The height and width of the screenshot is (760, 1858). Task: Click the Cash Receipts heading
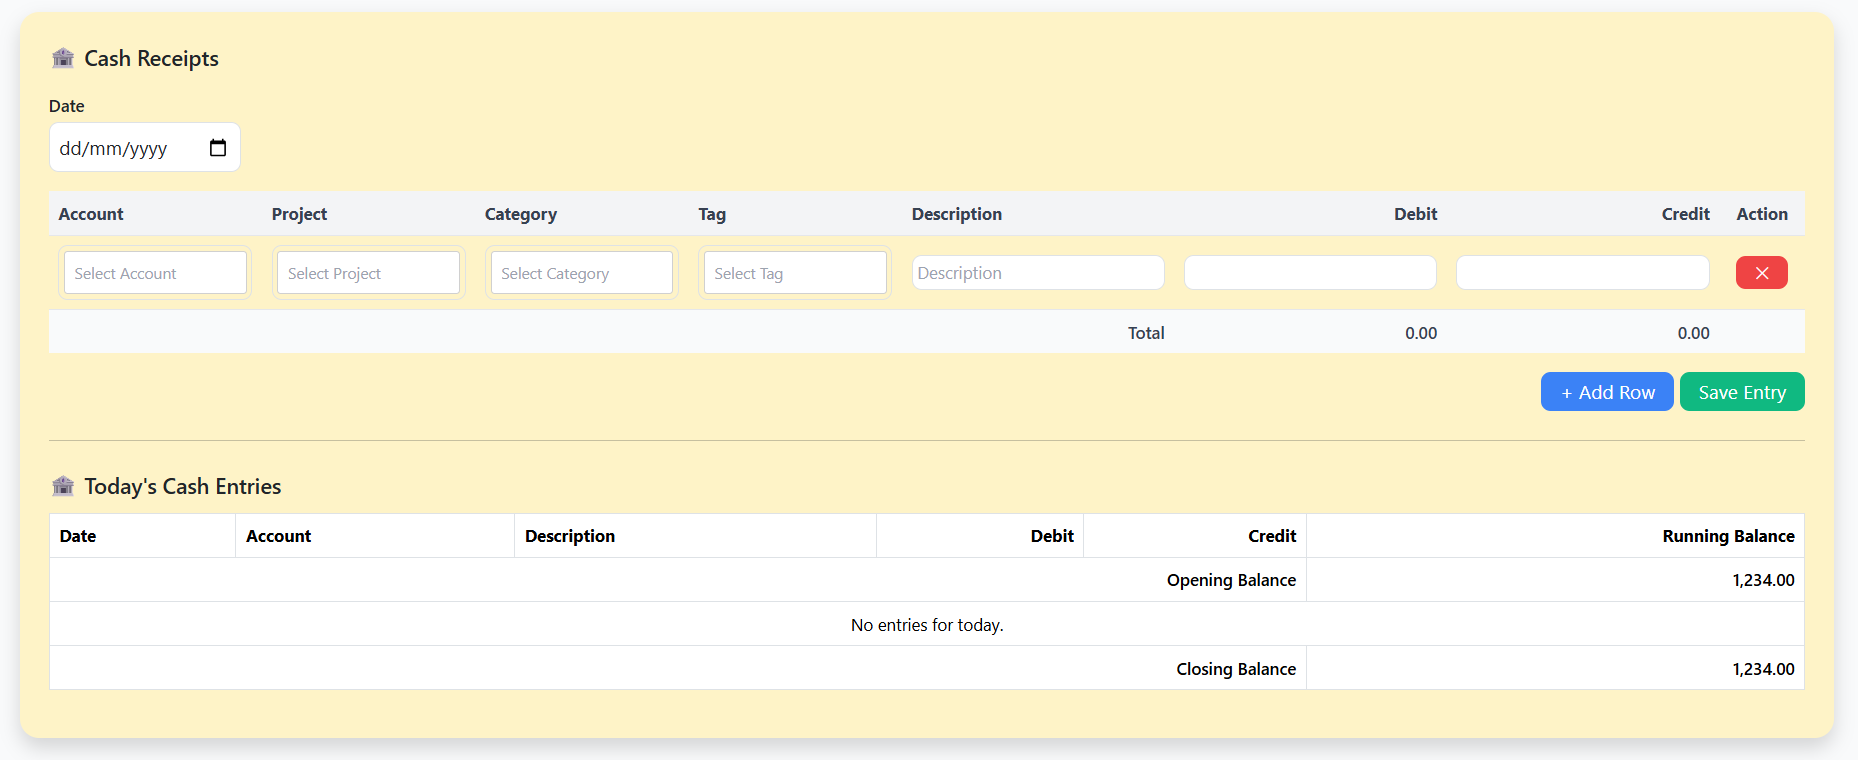(x=151, y=58)
